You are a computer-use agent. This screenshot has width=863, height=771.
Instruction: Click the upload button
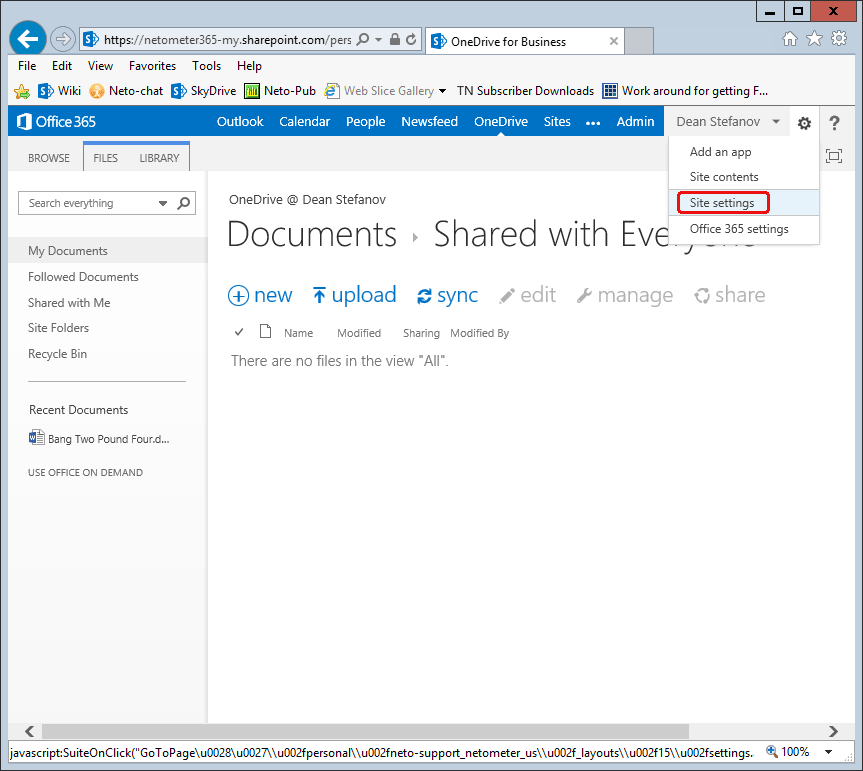pyautogui.click(x=354, y=295)
